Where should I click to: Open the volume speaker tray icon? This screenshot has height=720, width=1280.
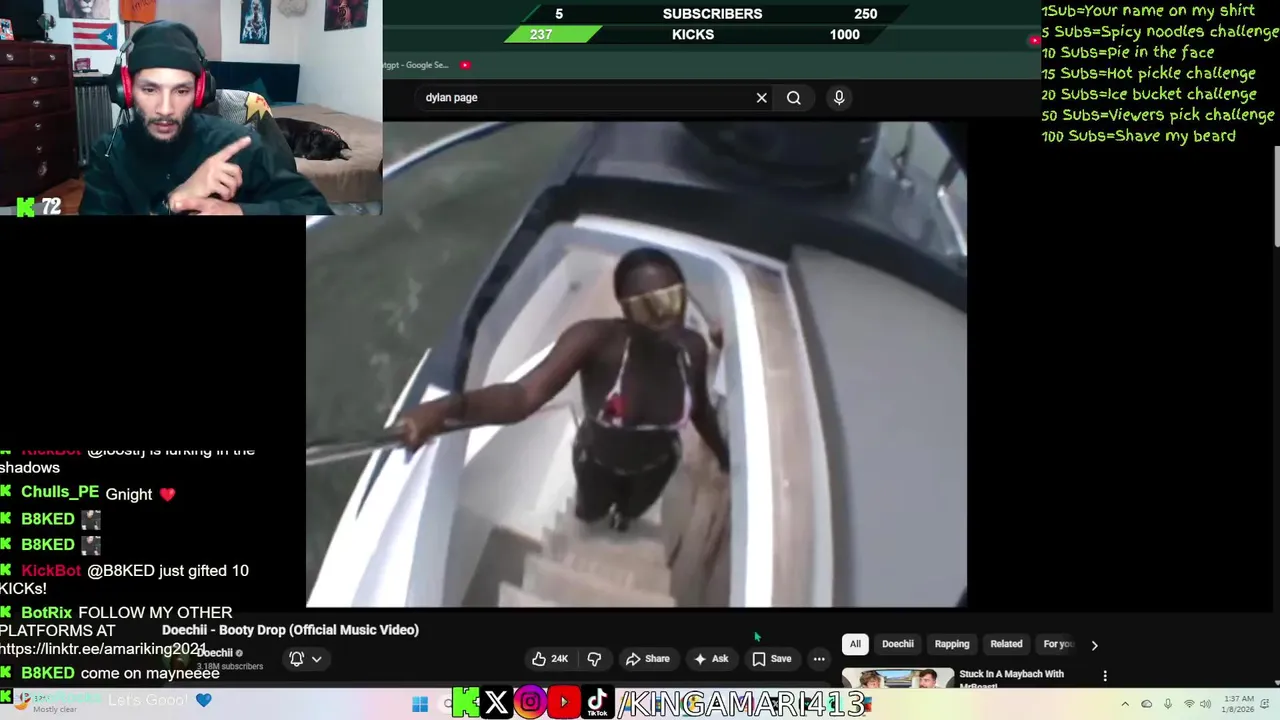[x=1206, y=704]
